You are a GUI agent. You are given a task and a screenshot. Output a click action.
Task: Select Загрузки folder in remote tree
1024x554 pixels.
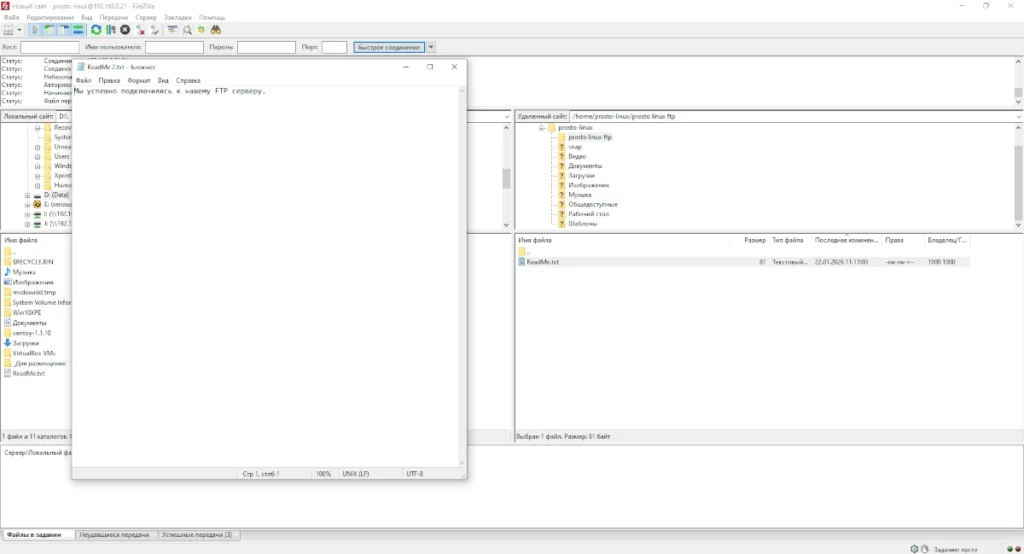tap(581, 176)
